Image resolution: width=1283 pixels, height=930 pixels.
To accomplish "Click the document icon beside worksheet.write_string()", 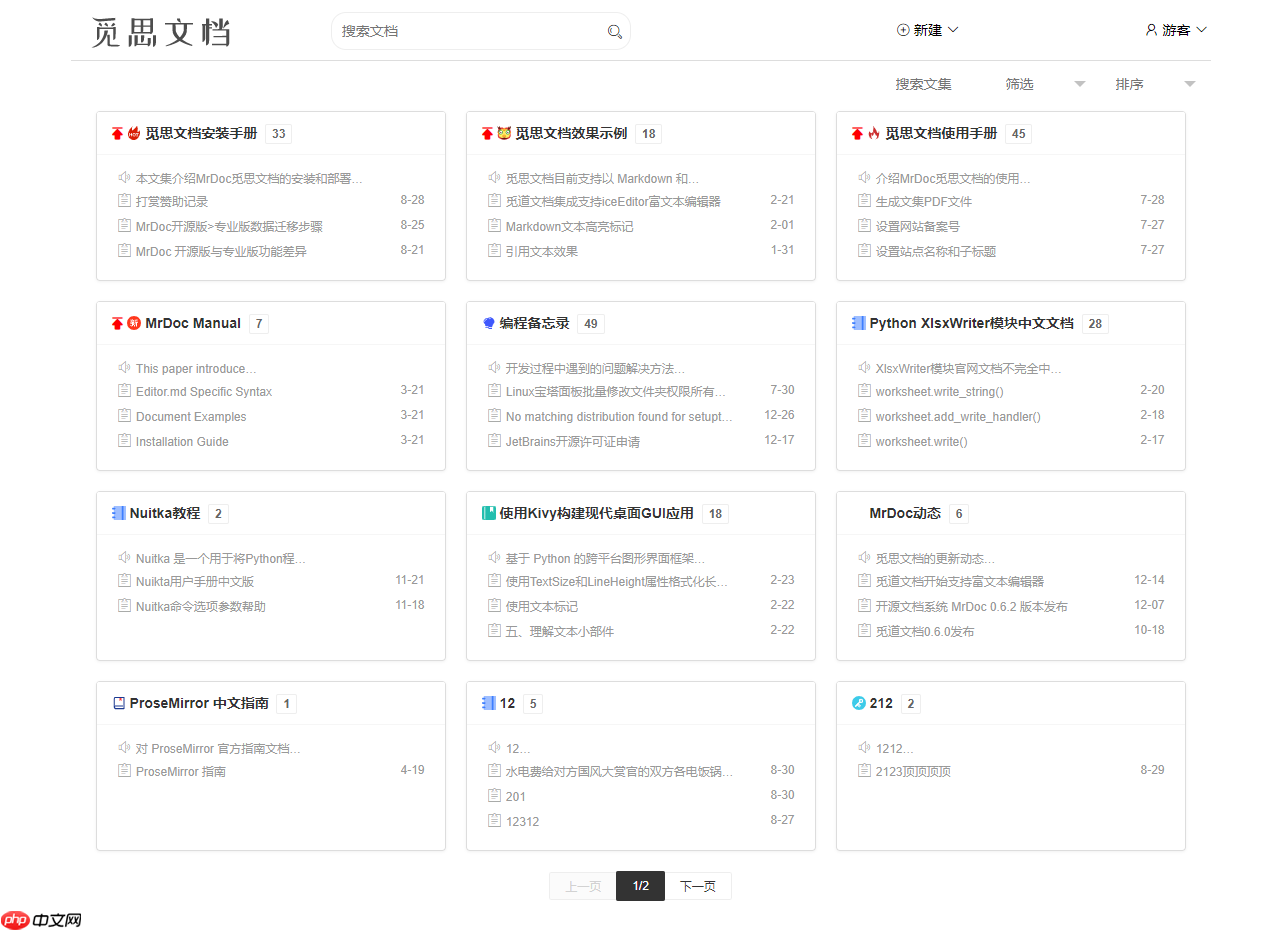I will [864, 390].
